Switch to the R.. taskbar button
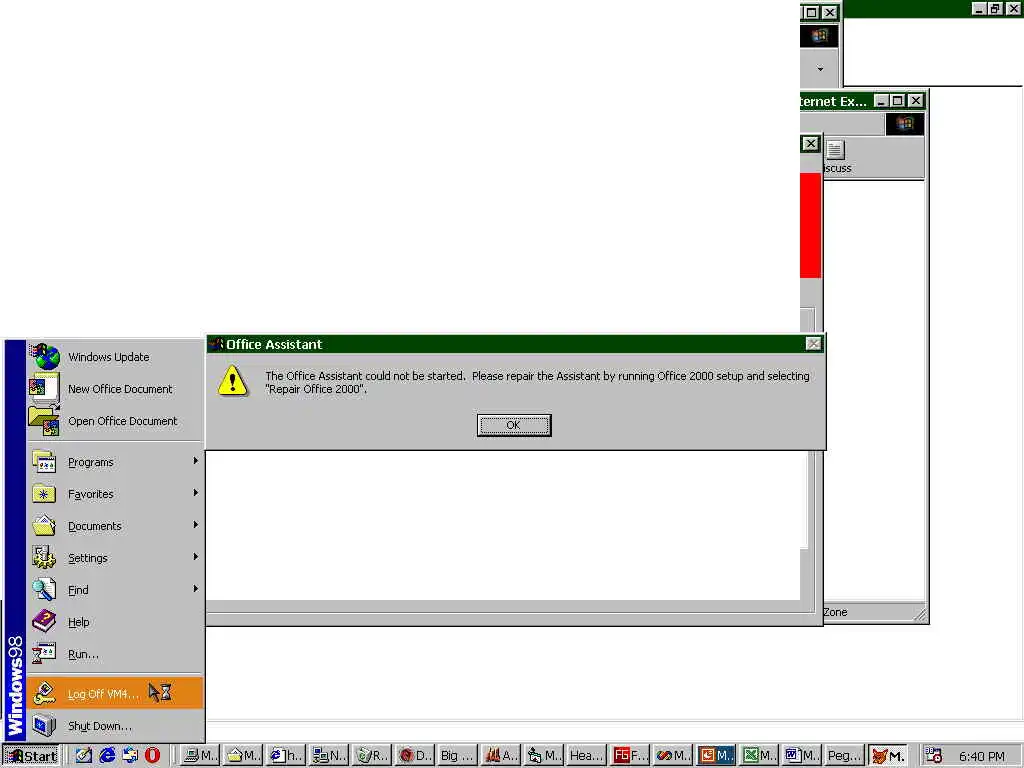This screenshot has width=1024, height=768. tap(372, 756)
